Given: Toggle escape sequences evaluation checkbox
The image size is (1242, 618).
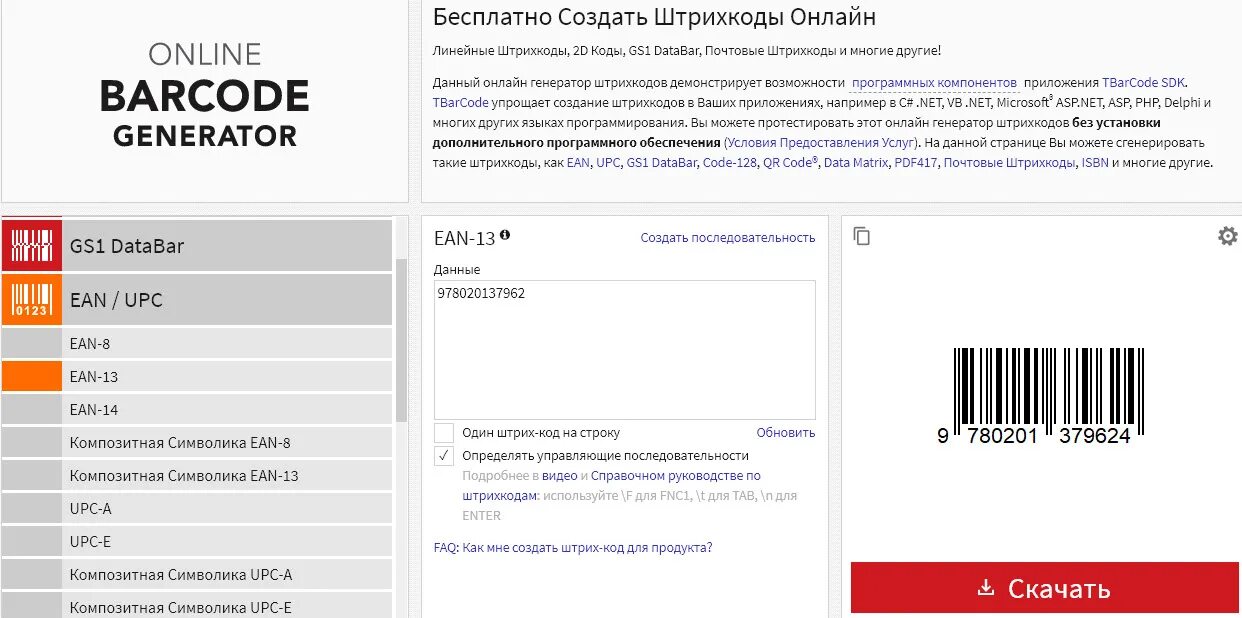Looking at the screenshot, I should (x=444, y=456).
